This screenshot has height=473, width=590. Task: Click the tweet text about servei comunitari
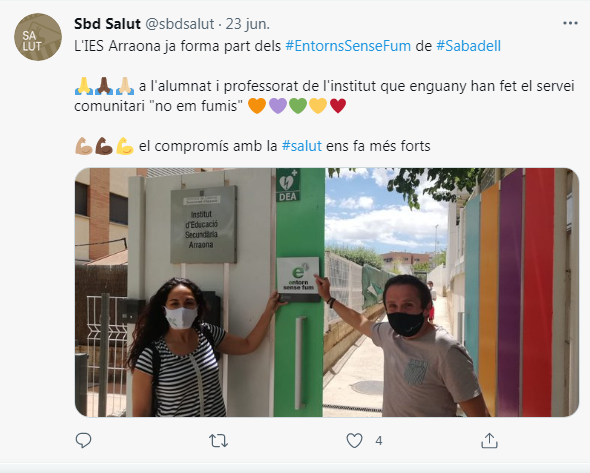tap(324, 96)
